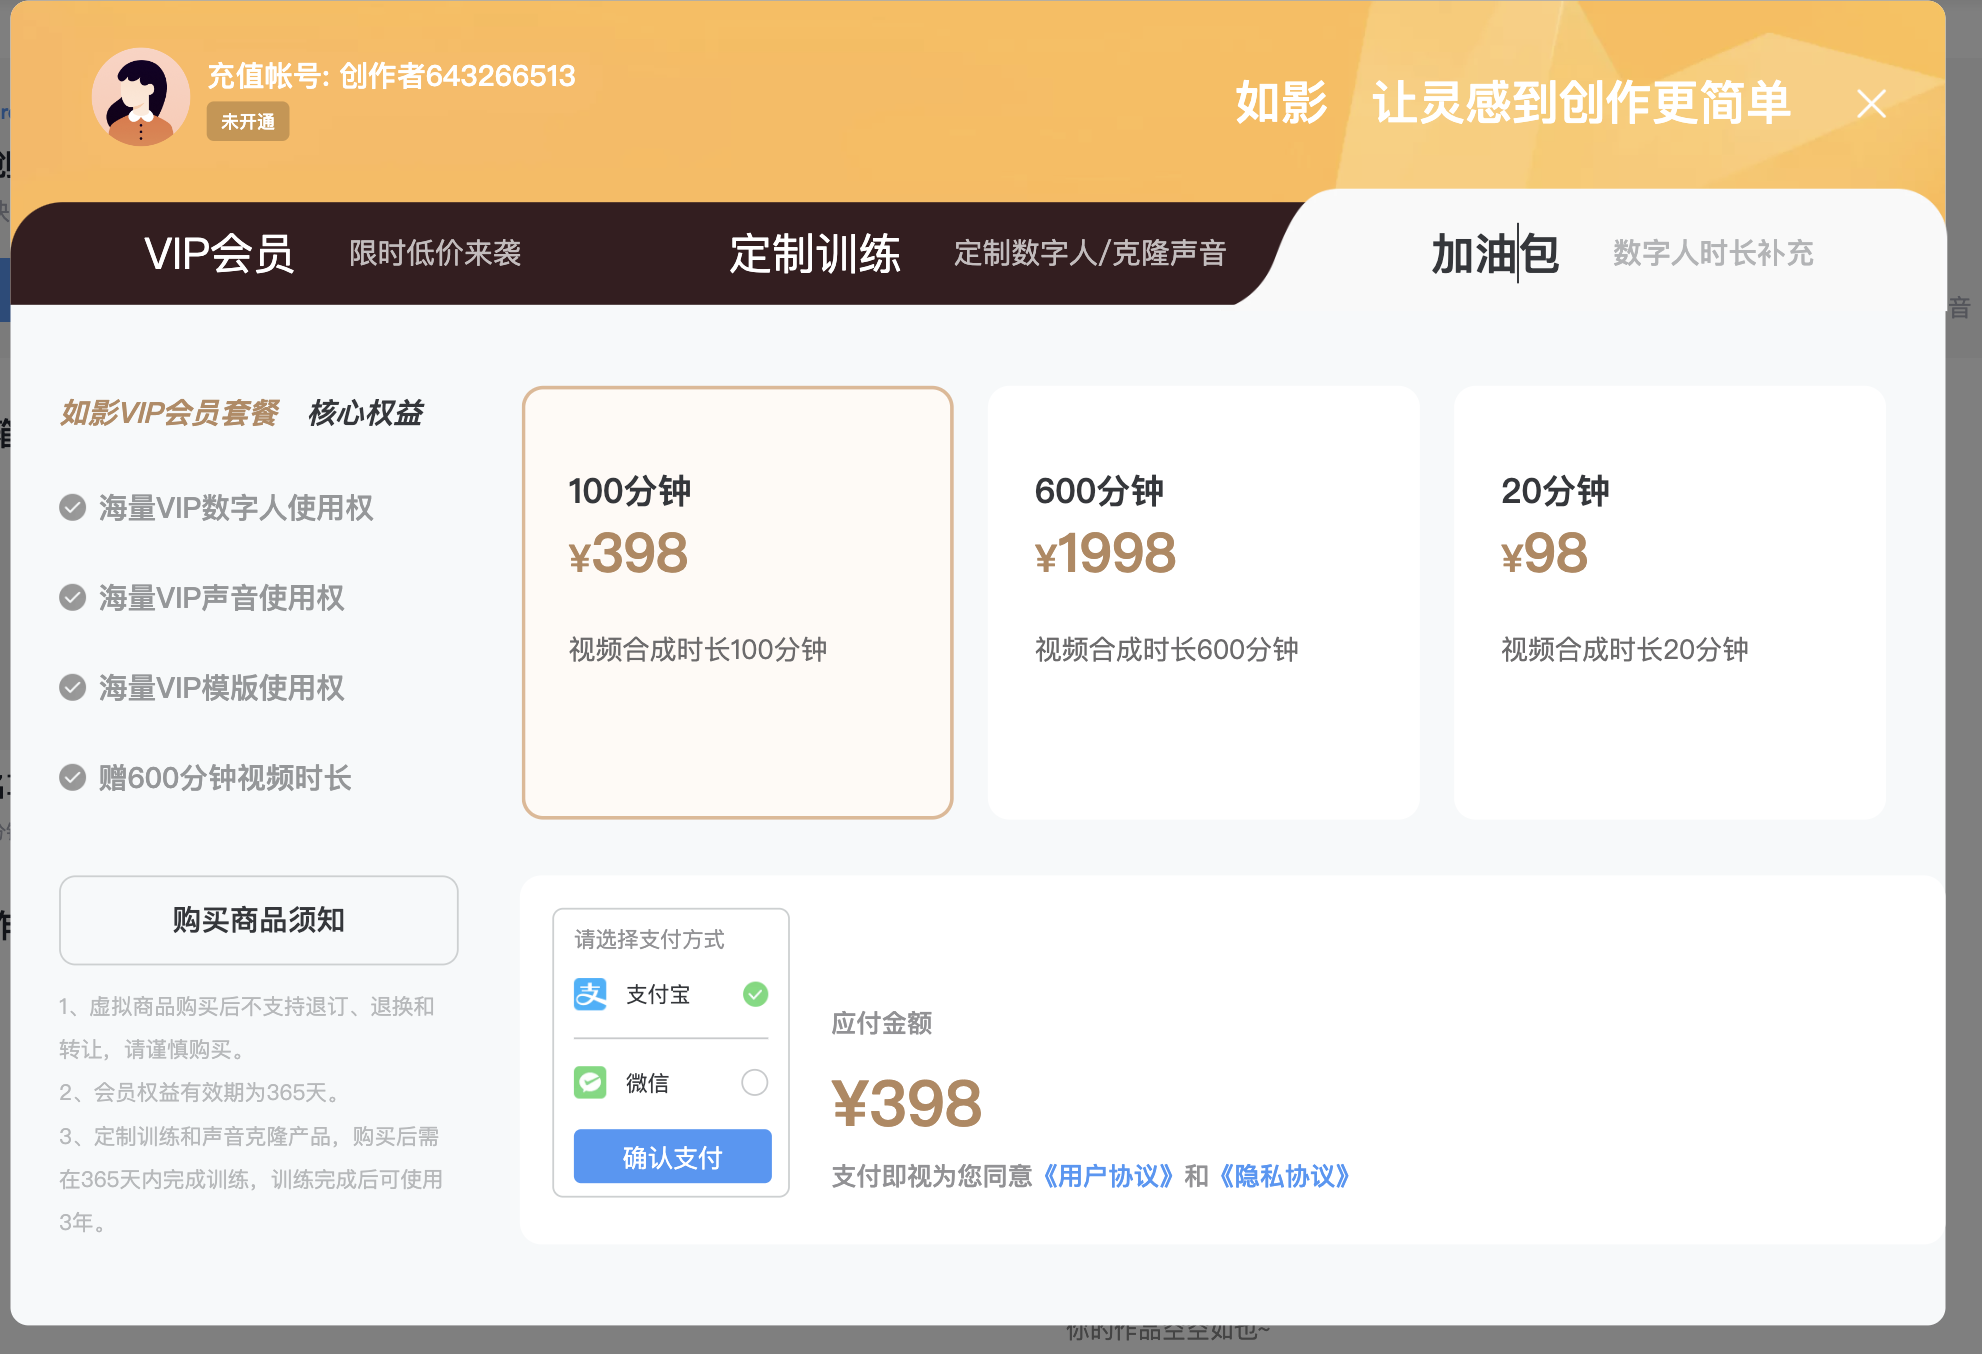Select 微信 payment radio button
Viewport: 1982px width, 1354px height.
pyautogui.click(x=755, y=1082)
